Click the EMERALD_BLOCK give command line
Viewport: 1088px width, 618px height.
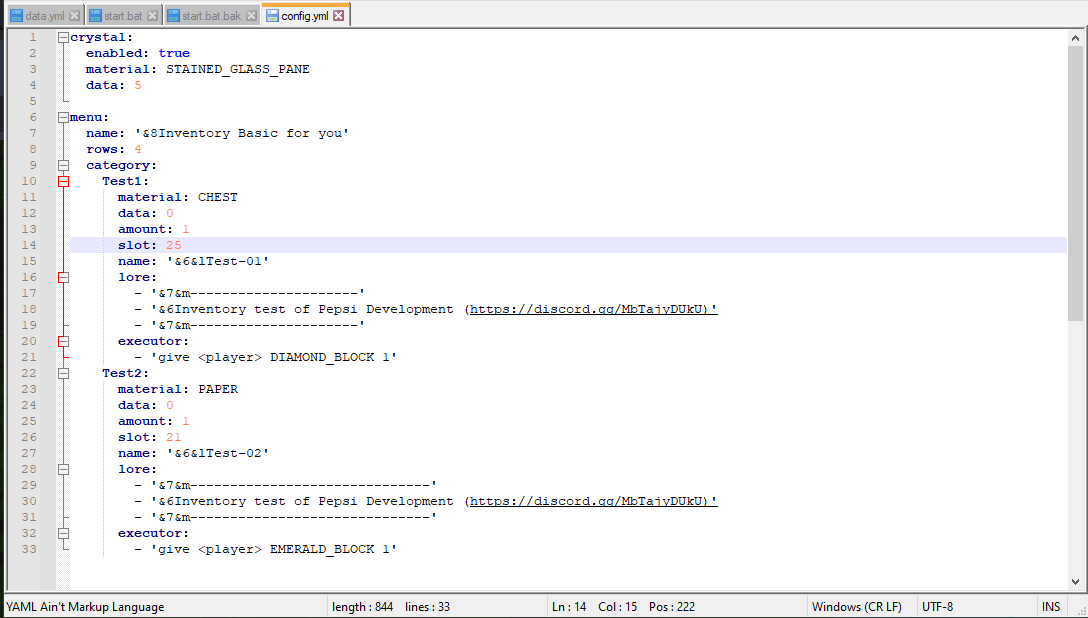coord(266,549)
